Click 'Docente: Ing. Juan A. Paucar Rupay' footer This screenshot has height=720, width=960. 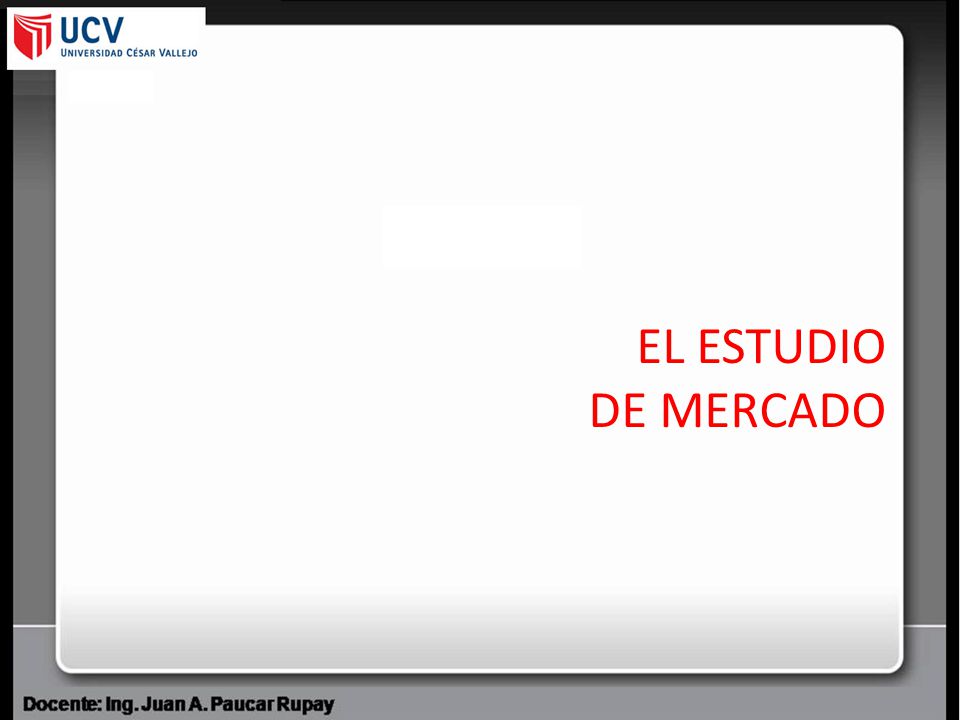pyautogui.click(x=178, y=704)
